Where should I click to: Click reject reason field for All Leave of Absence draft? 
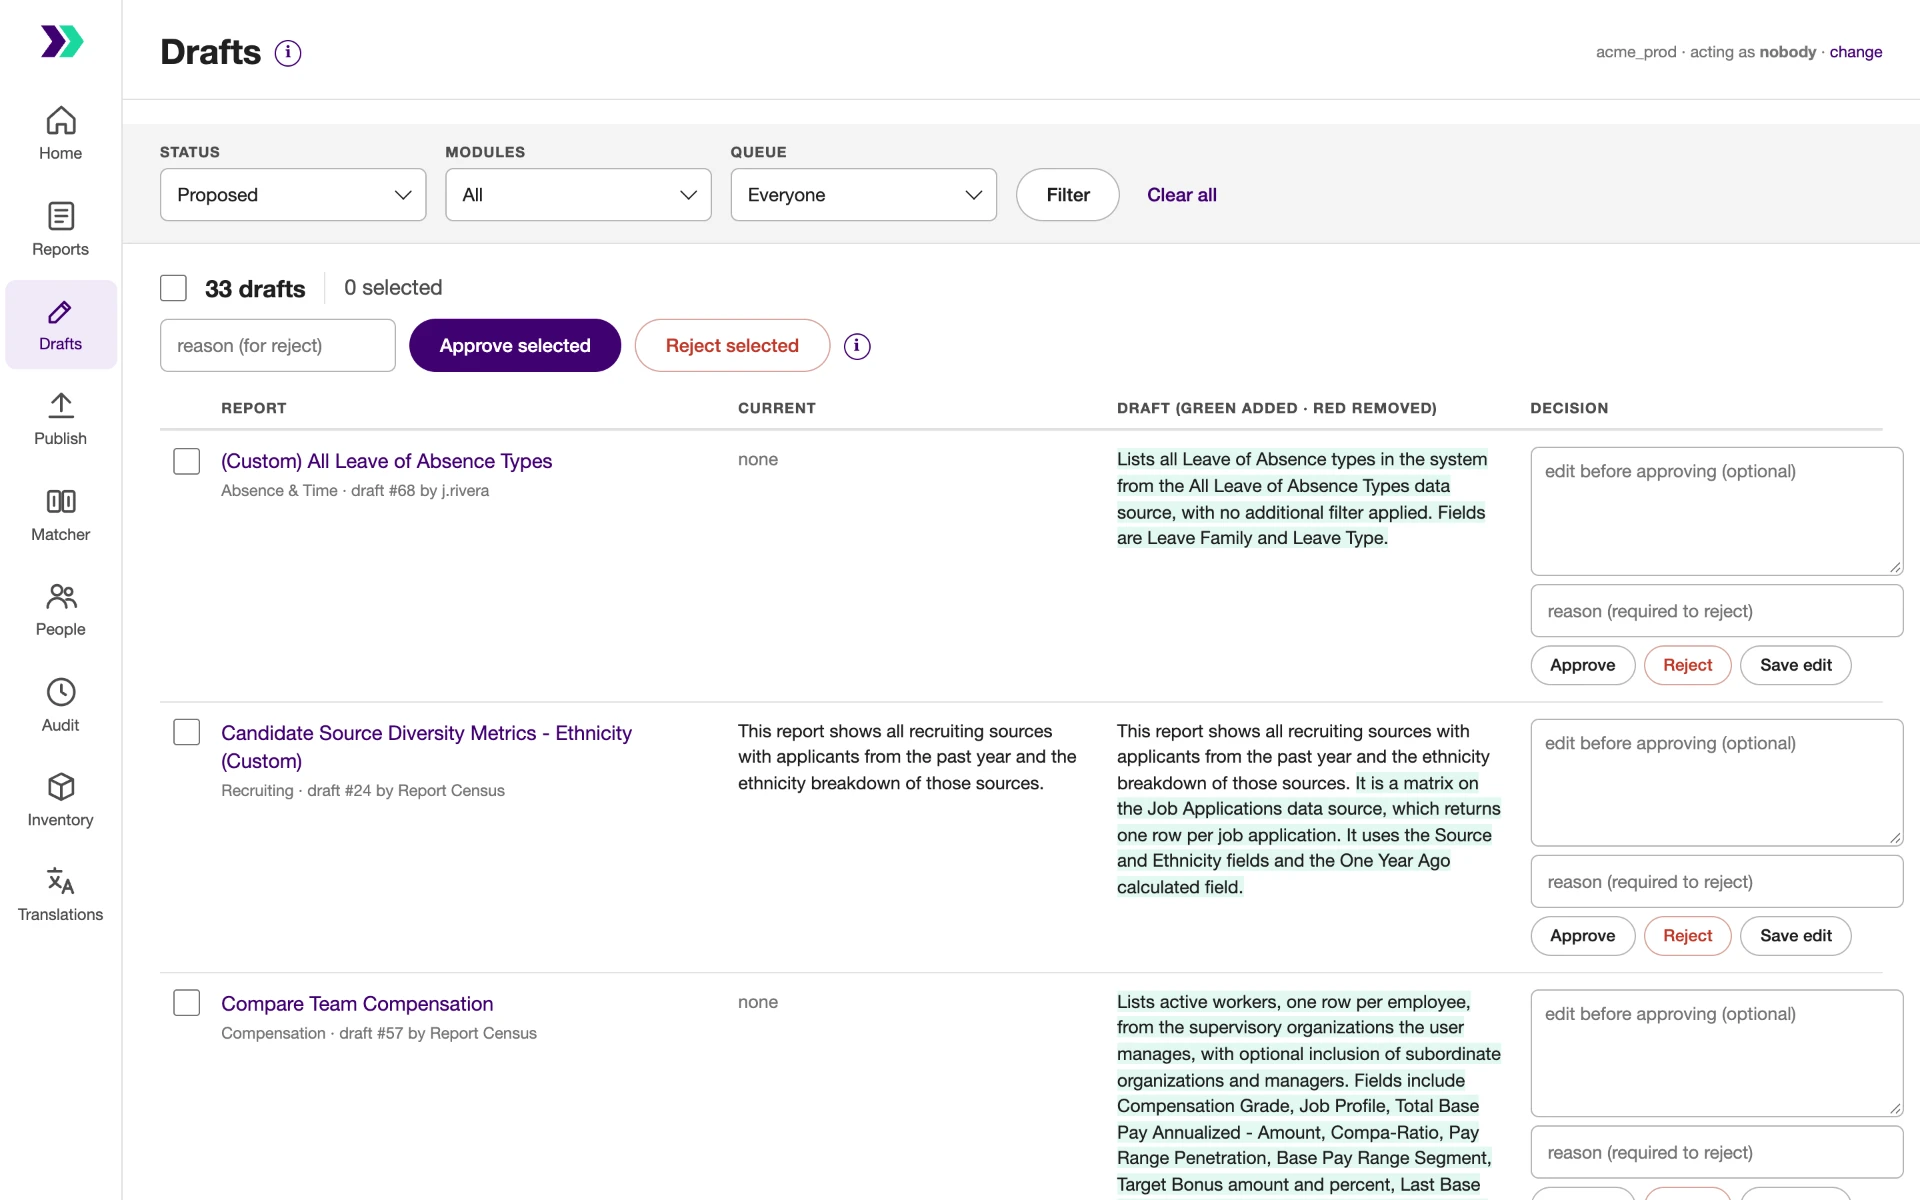[1717, 611]
